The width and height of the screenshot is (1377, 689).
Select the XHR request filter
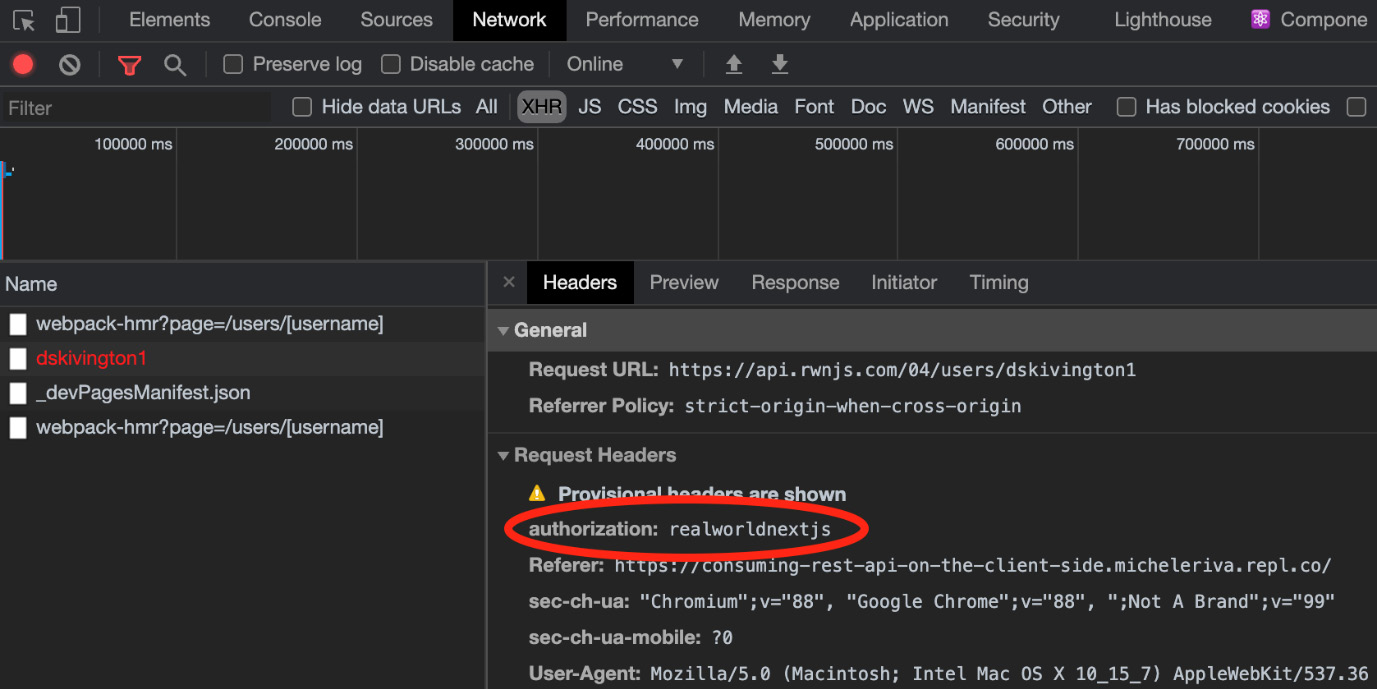coord(541,106)
